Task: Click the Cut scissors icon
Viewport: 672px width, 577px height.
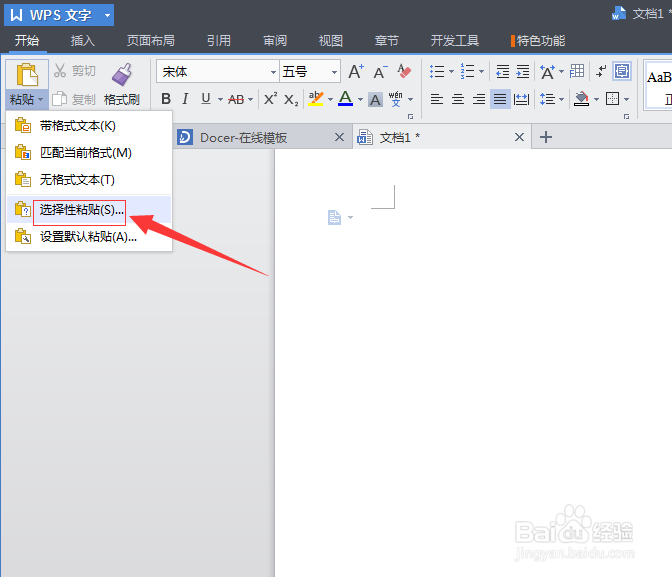Action: [60, 71]
